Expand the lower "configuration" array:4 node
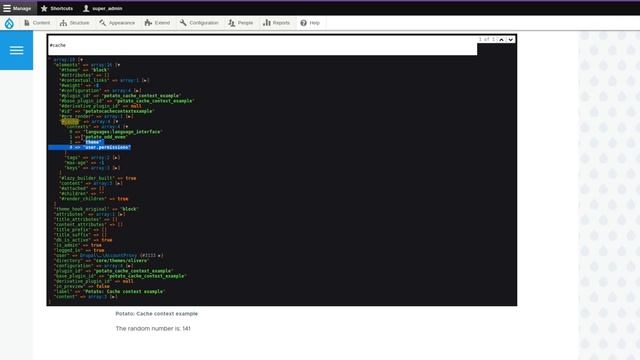The width and height of the screenshot is (640, 360). pos(130,266)
